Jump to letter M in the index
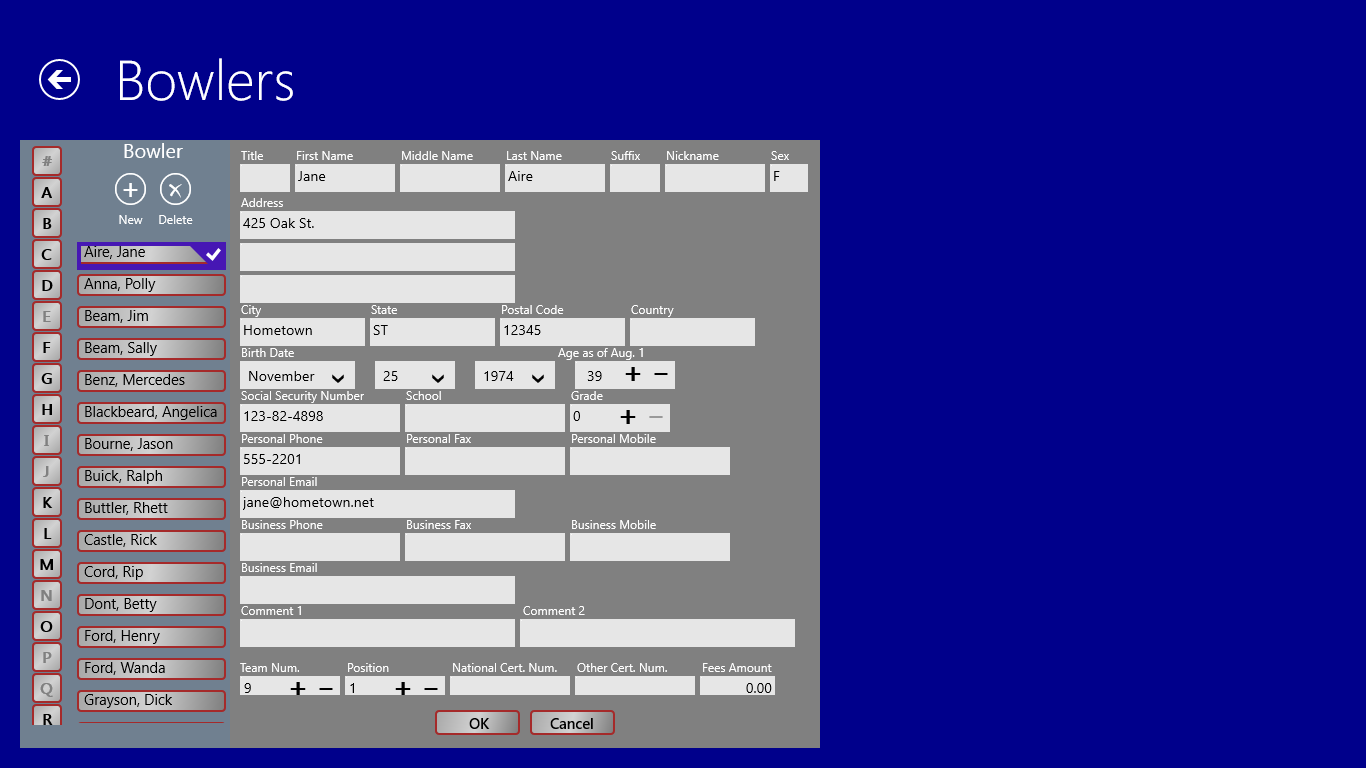 point(47,565)
